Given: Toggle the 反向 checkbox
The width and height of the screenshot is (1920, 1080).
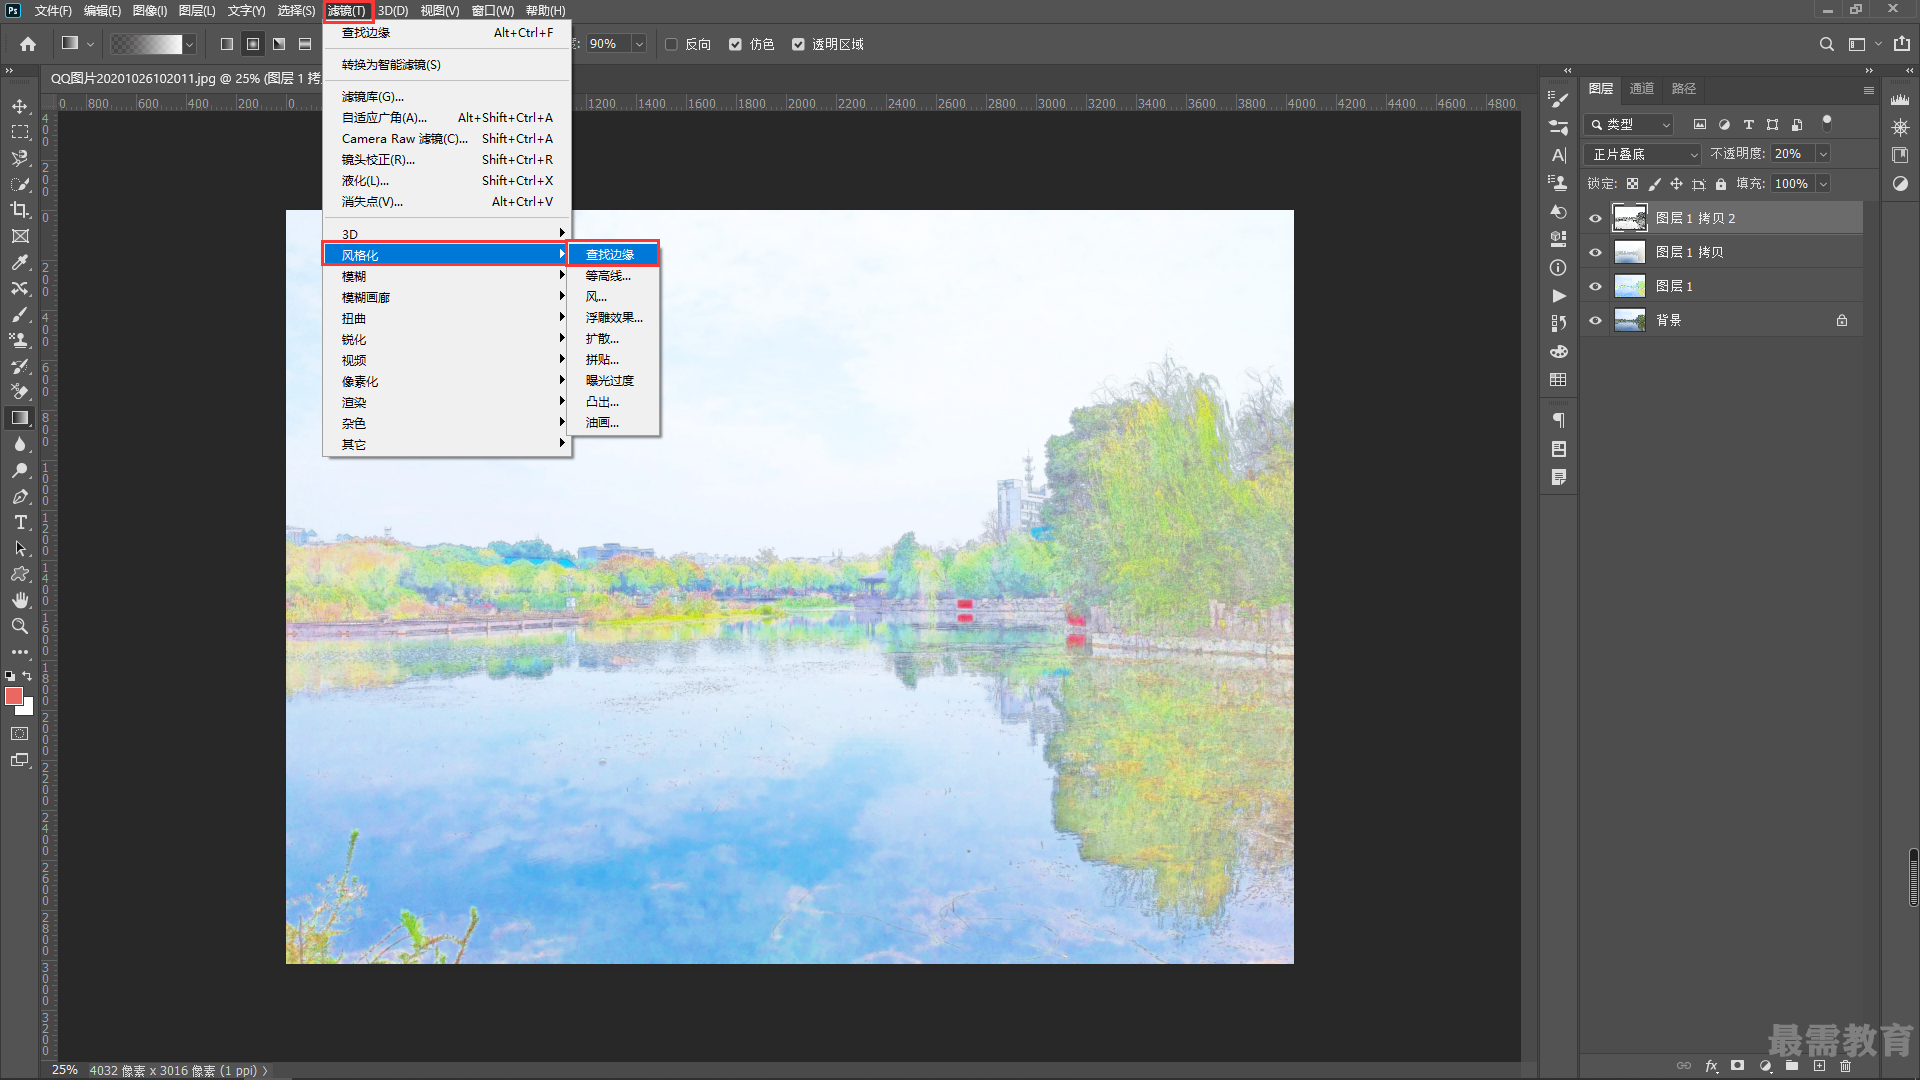Looking at the screenshot, I should 672,44.
